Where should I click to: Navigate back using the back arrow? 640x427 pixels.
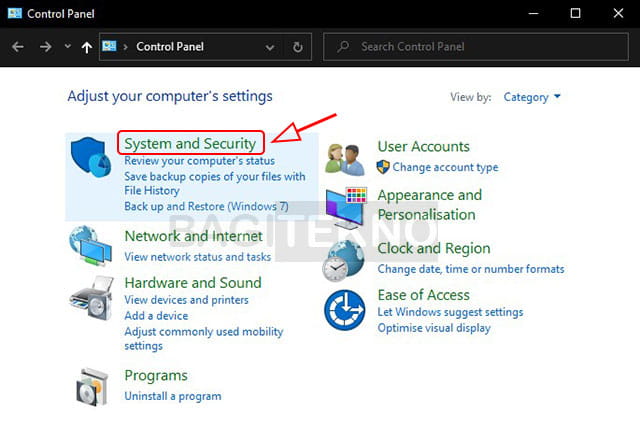pyautogui.click(x=18, y=47)
